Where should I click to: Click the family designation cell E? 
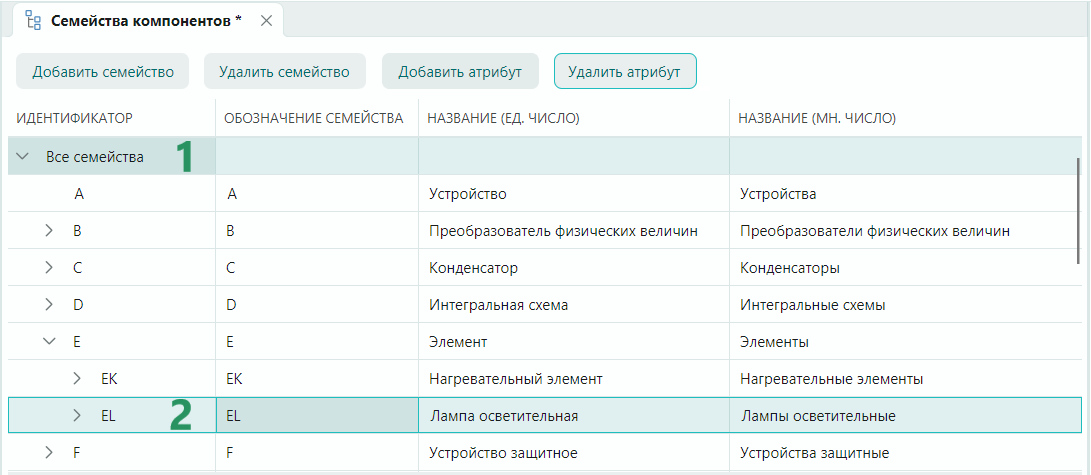pos(317,341)
